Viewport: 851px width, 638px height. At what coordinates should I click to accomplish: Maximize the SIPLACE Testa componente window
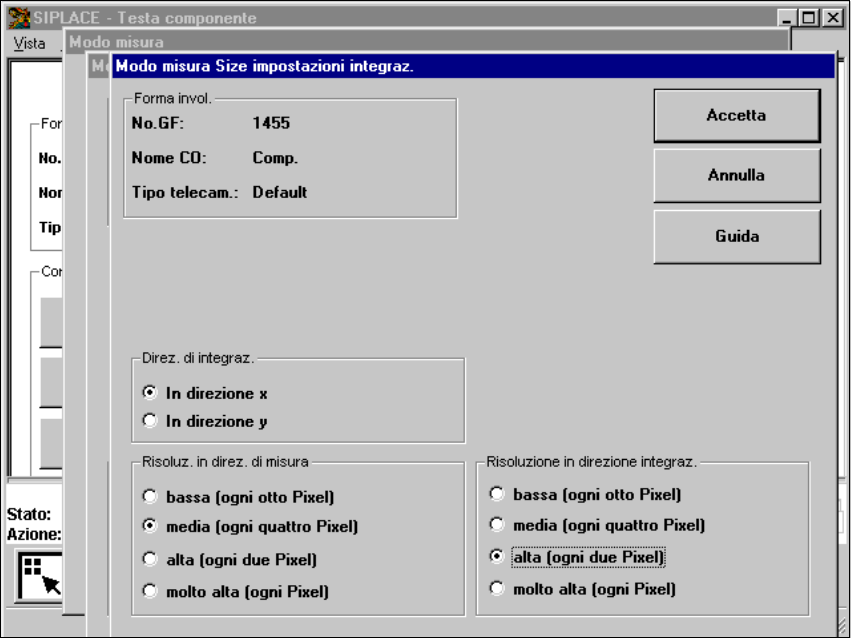point(809,18)
